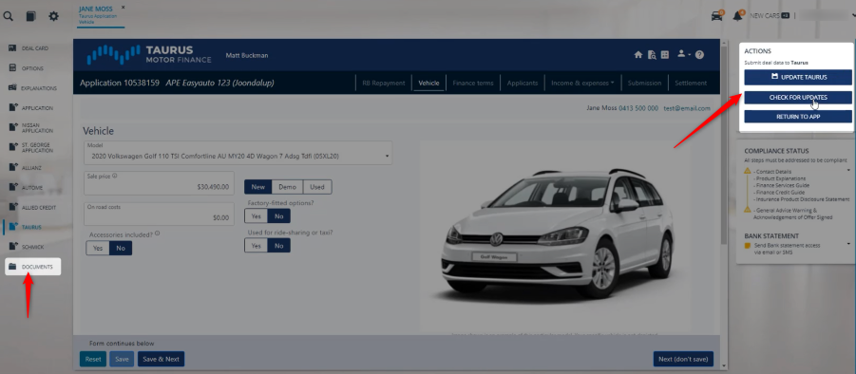Switch to Submission tab
Image resolution: width=856 pixels, height=374 pixels.
click(x=645, y=83)
